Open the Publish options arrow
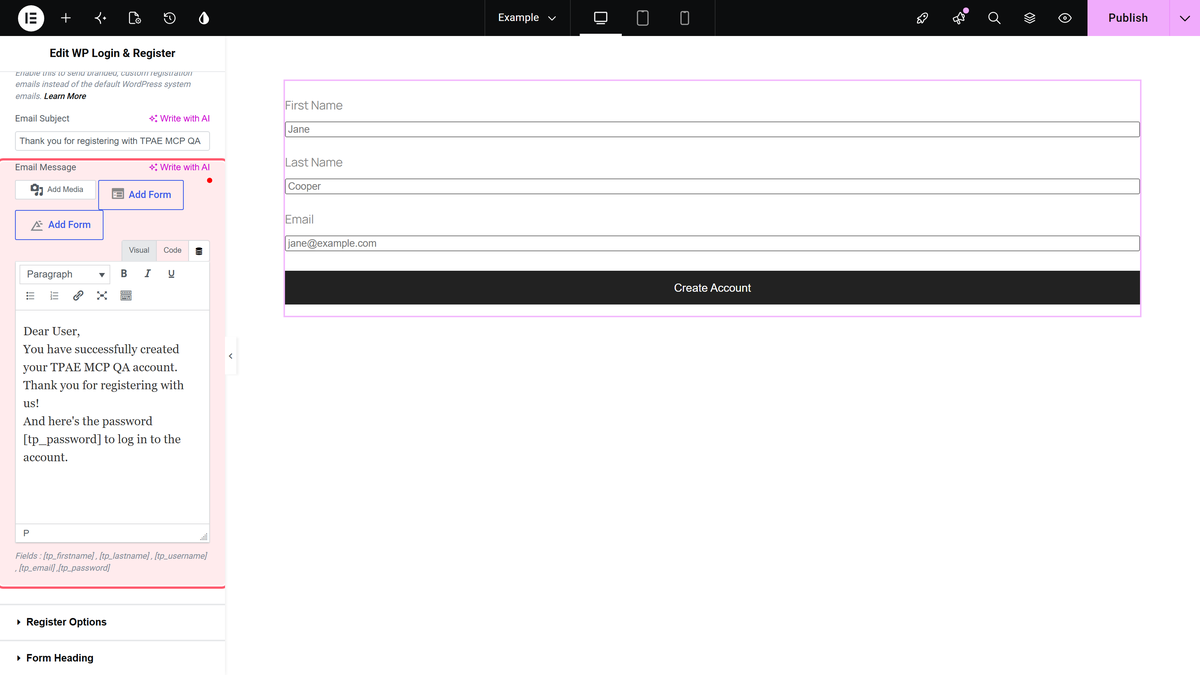This screenshot has width=1200, height=675. click(1185, 18)
